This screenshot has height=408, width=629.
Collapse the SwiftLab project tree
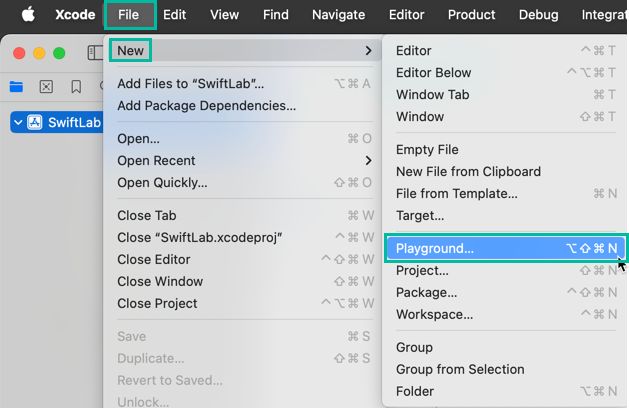point(18,122)
